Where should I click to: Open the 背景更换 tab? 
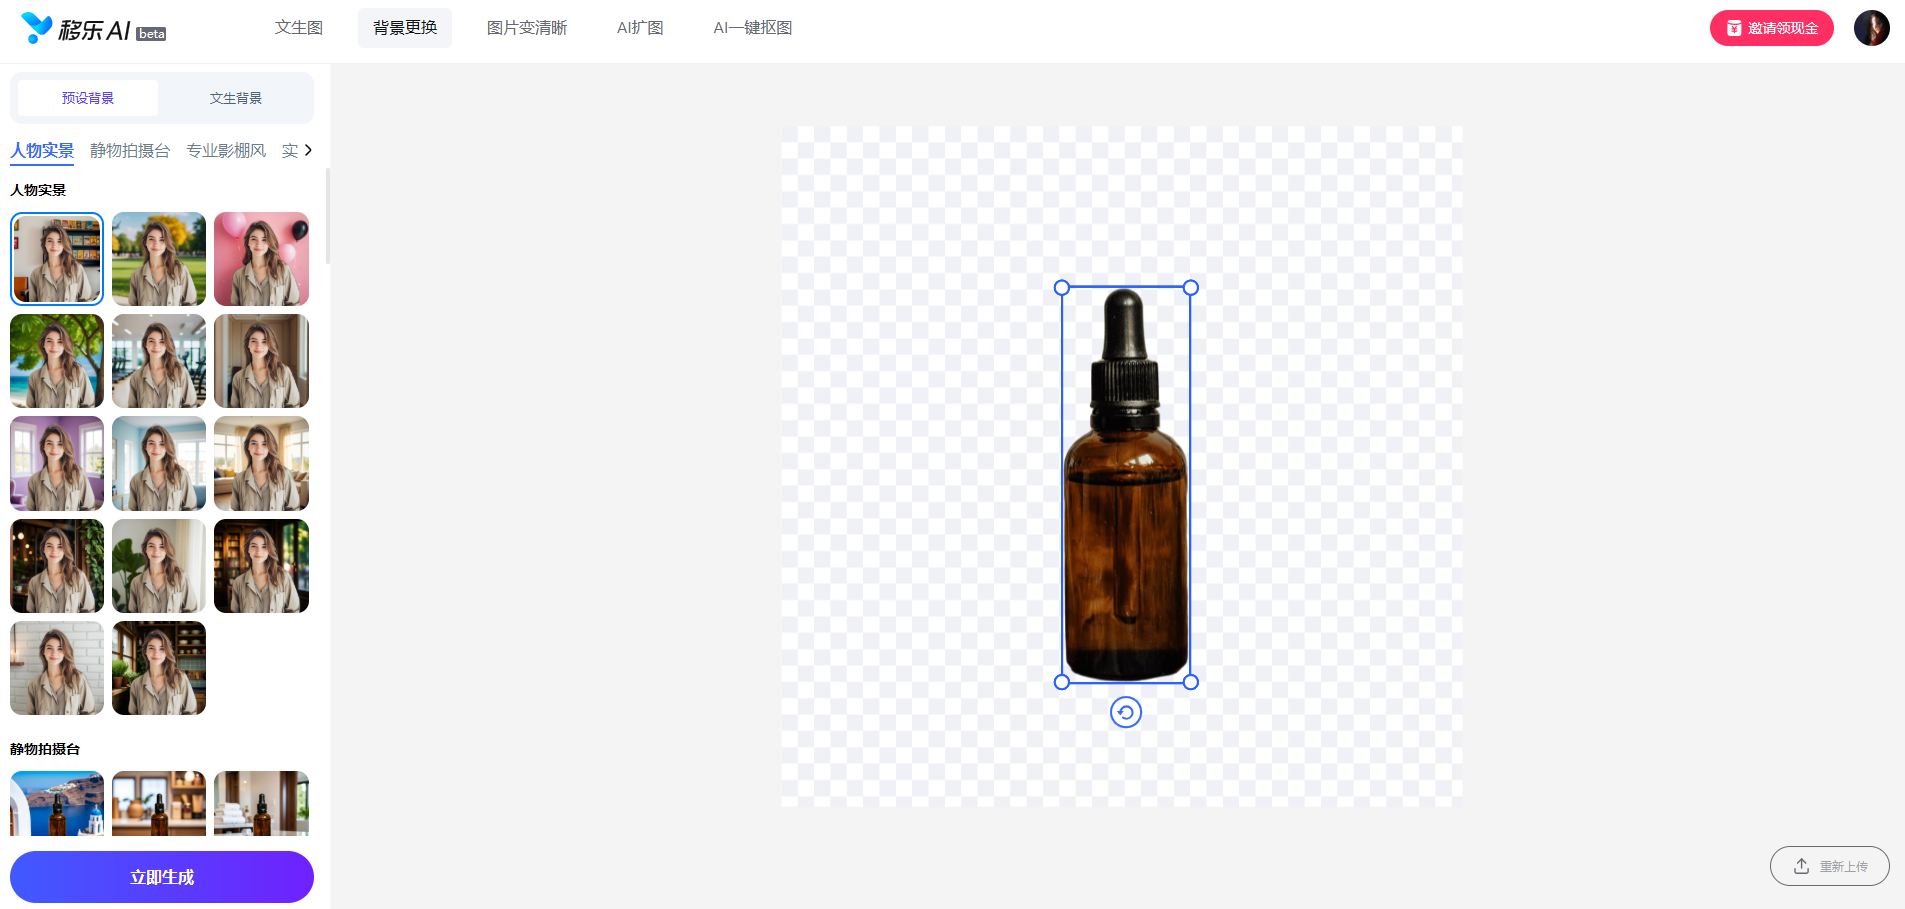click(405, 28)
